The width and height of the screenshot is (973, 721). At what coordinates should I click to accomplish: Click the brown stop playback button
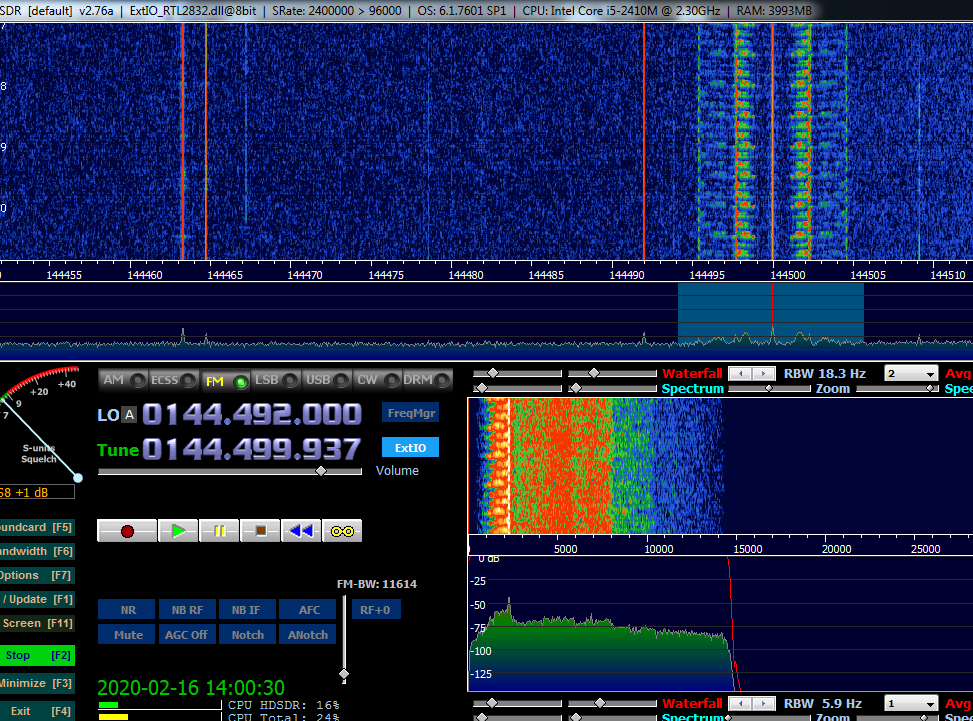point(260,531)
